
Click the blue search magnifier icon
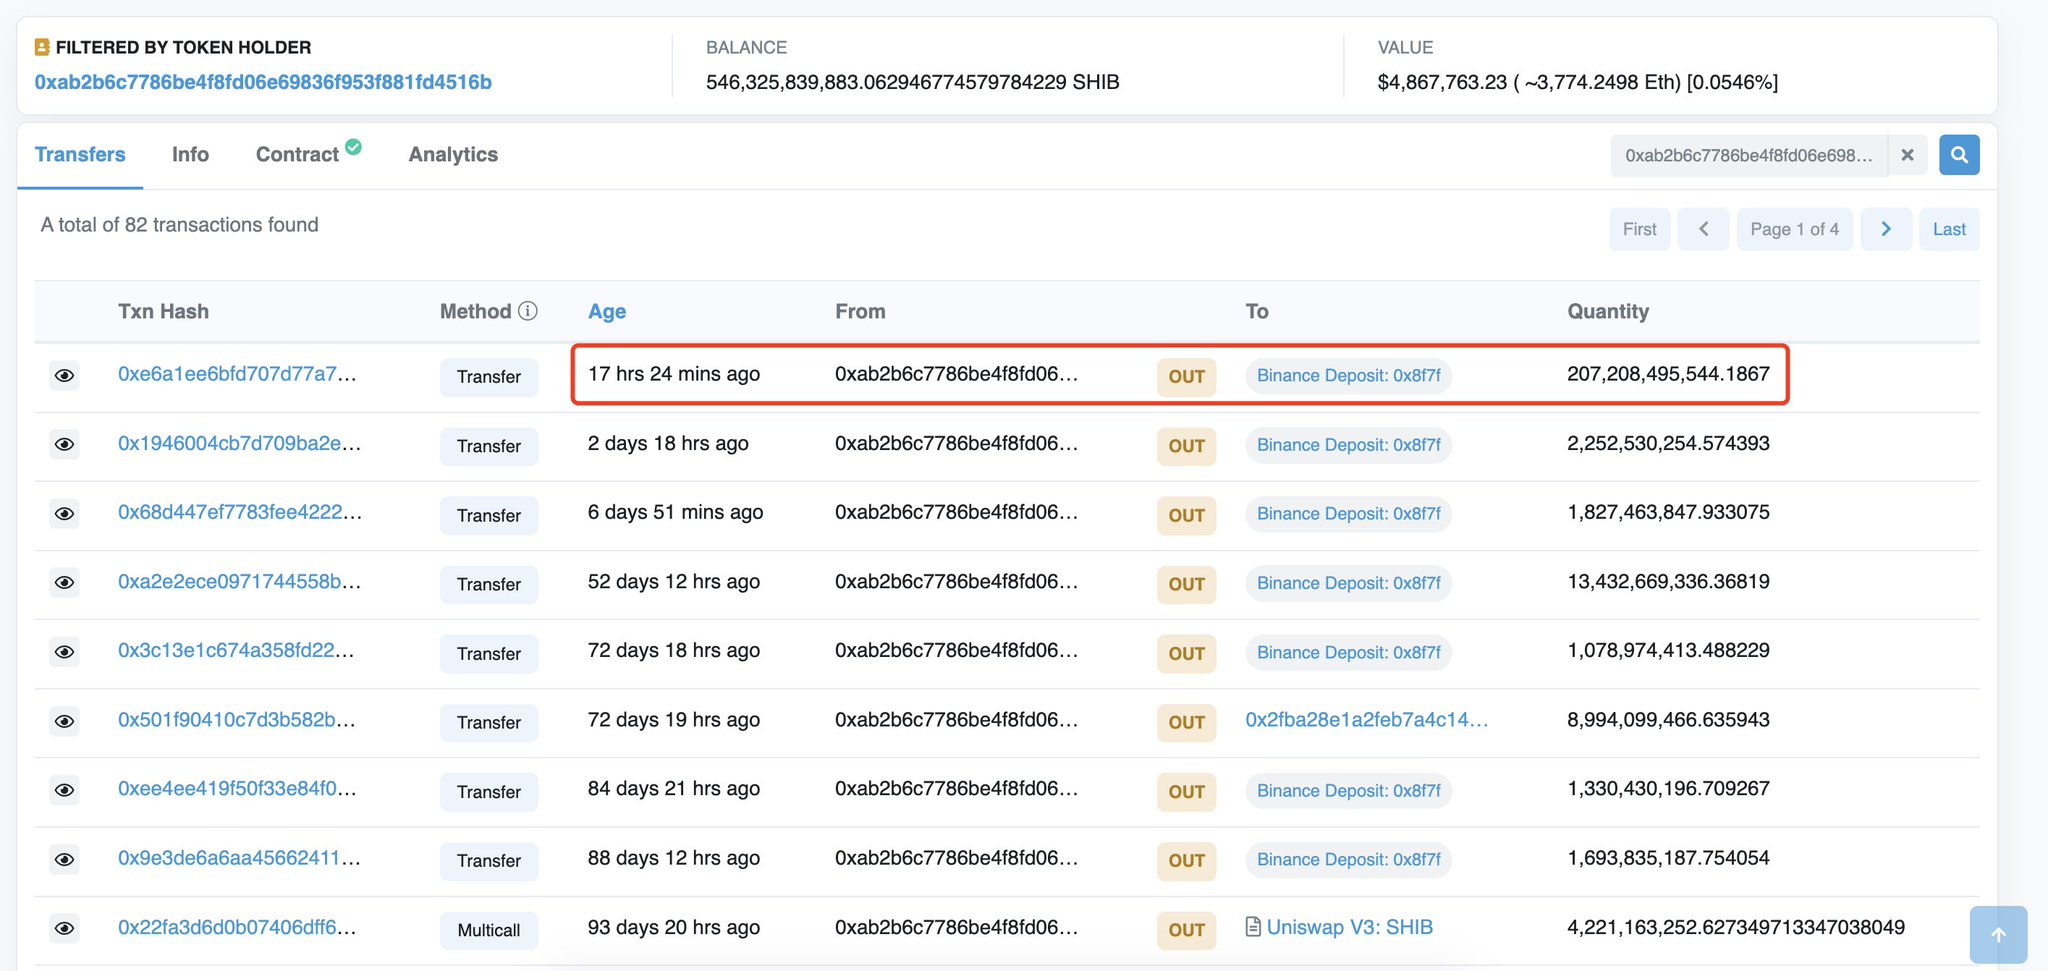(1959, 155)
